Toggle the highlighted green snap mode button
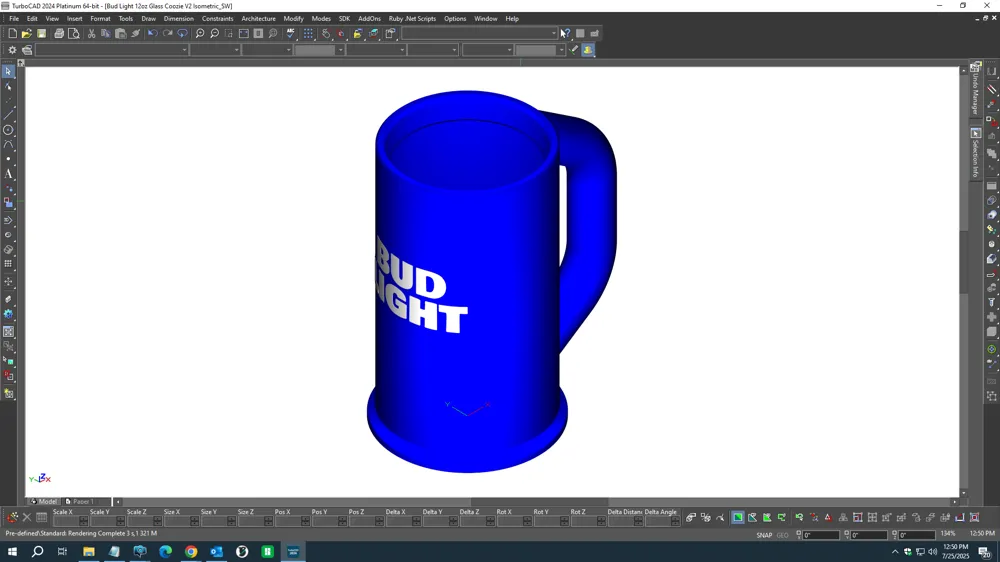Viewport: 1000px width, 562px height. [737, 517]
